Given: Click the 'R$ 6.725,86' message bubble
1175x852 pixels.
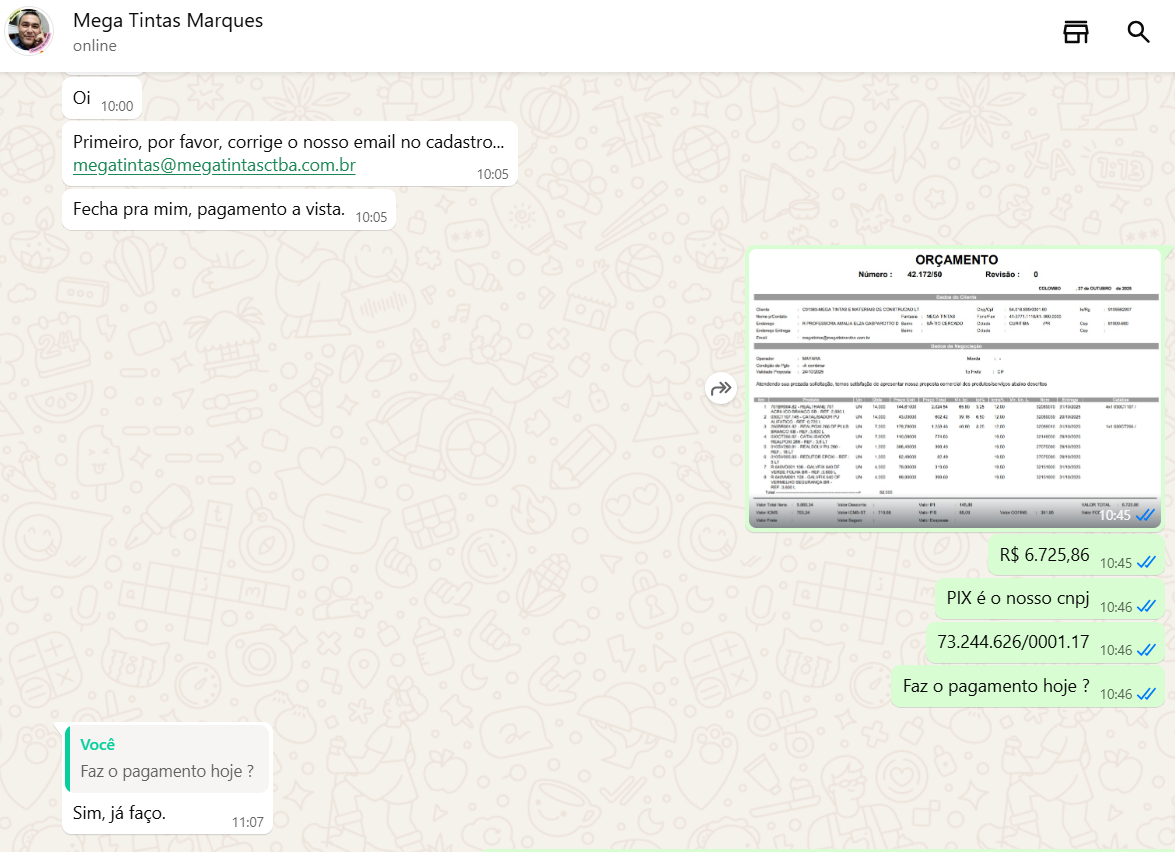Looking at the screenshot, I should 1044,555.
